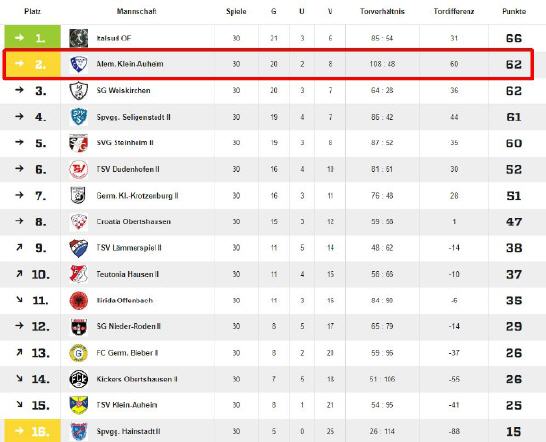
Task: Select the Croatia Obertshausen checkered logo
Action: (78, 222)
